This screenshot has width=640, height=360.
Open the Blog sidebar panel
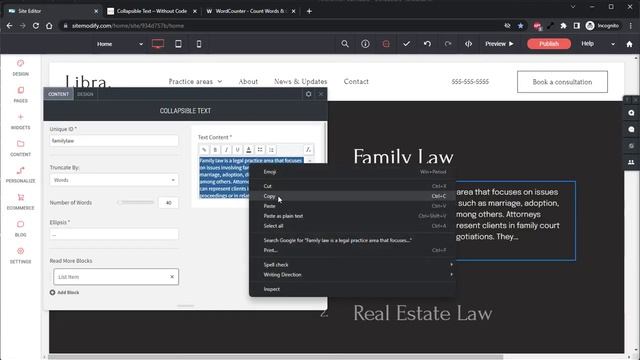click(x=20, y=229)
